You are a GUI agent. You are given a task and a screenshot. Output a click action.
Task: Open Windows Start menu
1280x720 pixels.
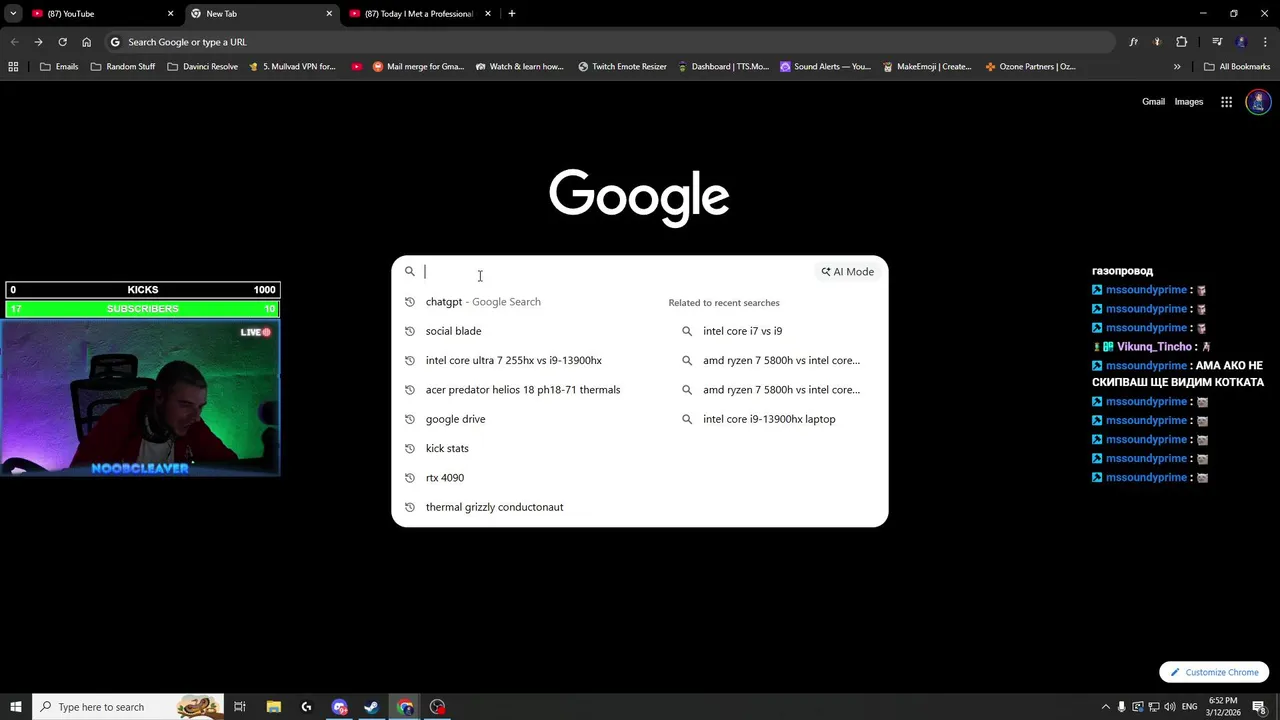point(14,707)
